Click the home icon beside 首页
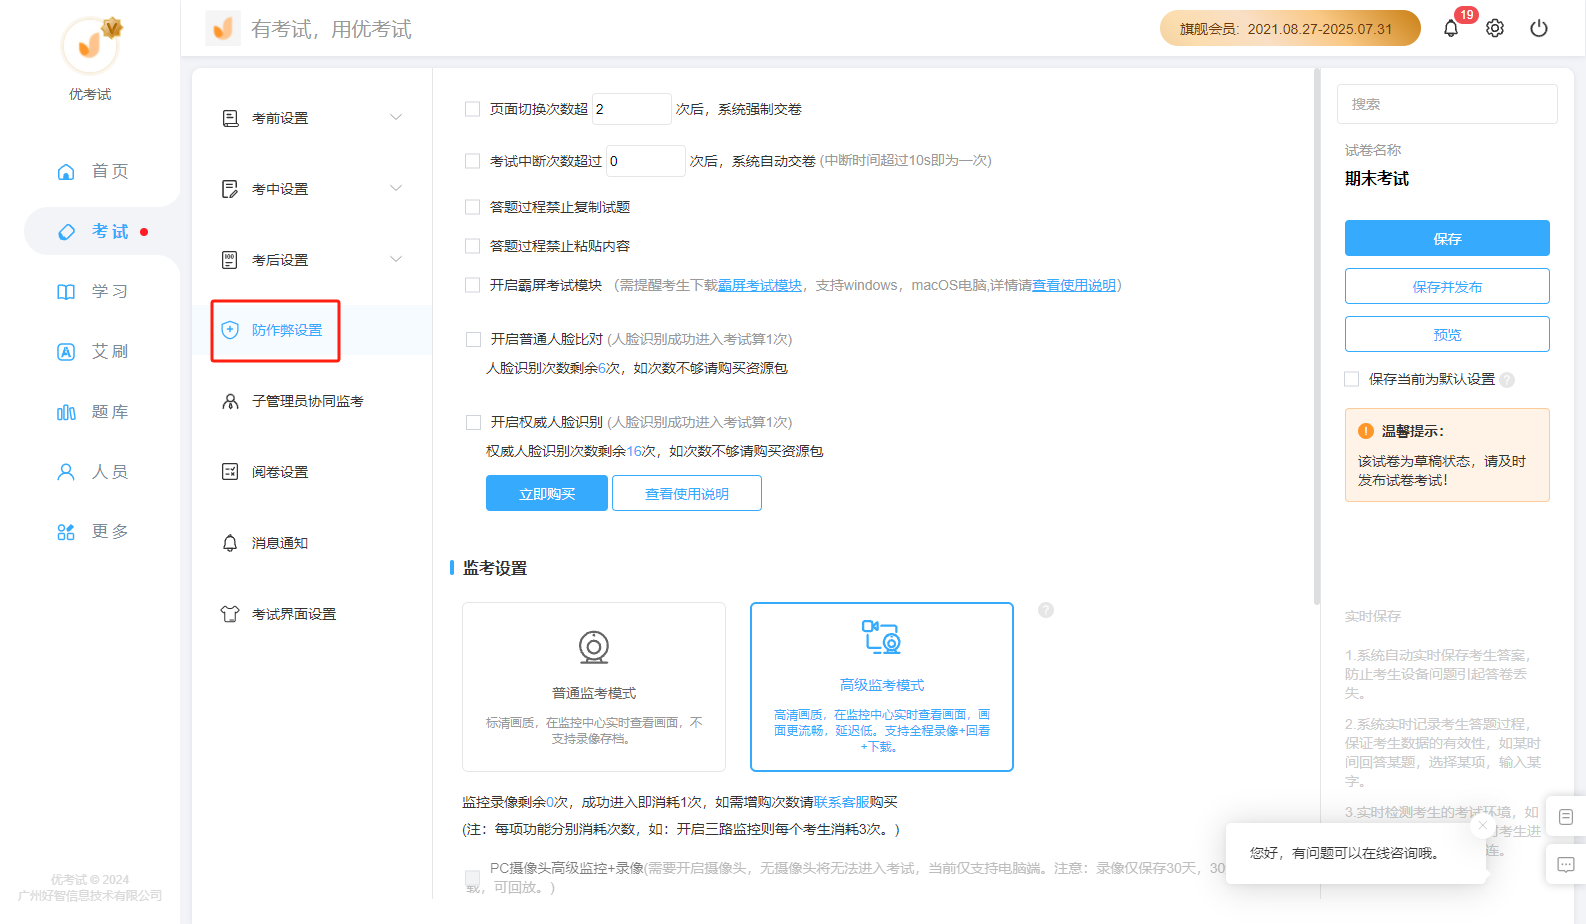 click(66, 172)
